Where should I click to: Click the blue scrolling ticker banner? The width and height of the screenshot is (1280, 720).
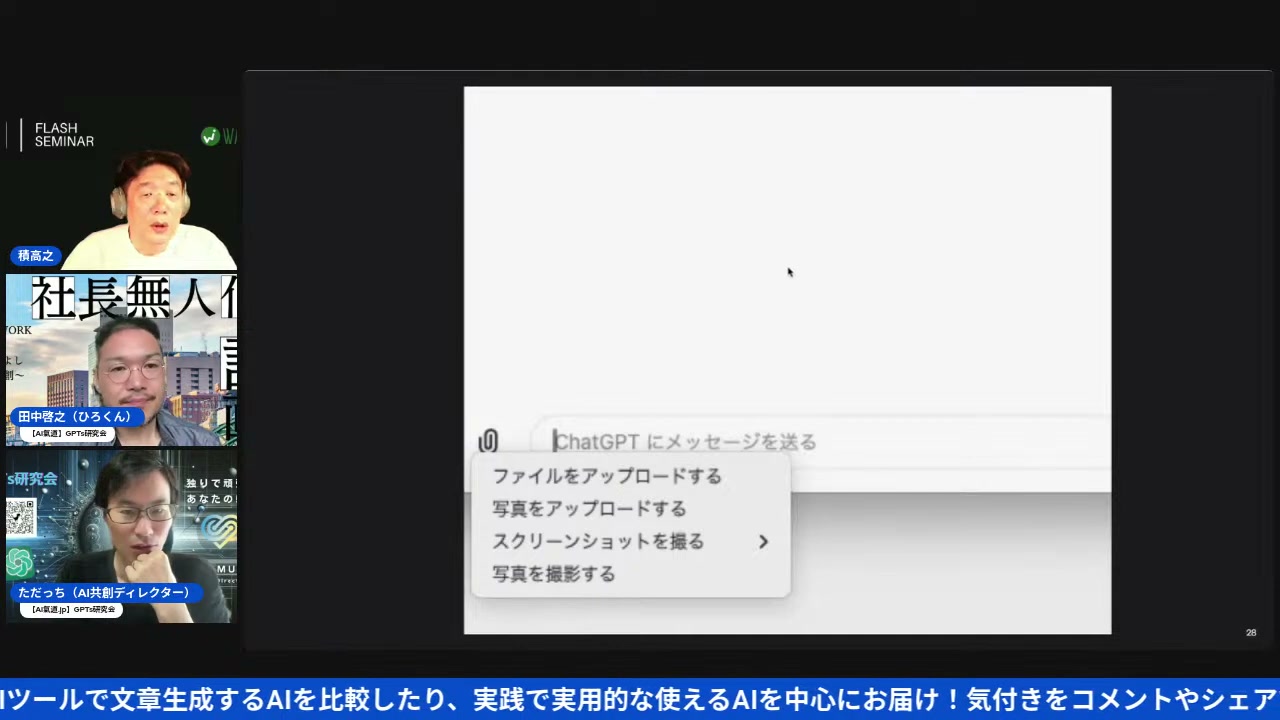(x=640, y=699)
